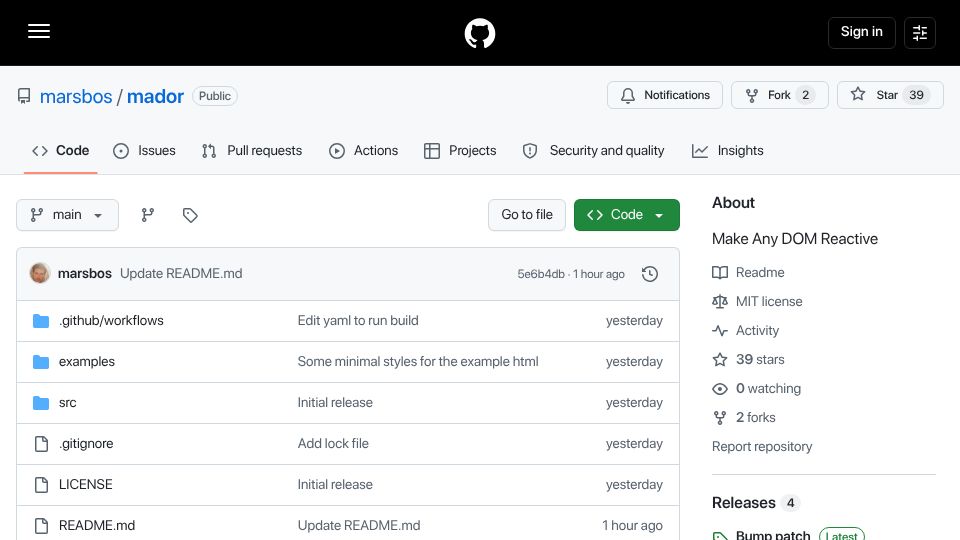Open the mador repository link
Screen dimensions: 960x540
pos(155,96)
